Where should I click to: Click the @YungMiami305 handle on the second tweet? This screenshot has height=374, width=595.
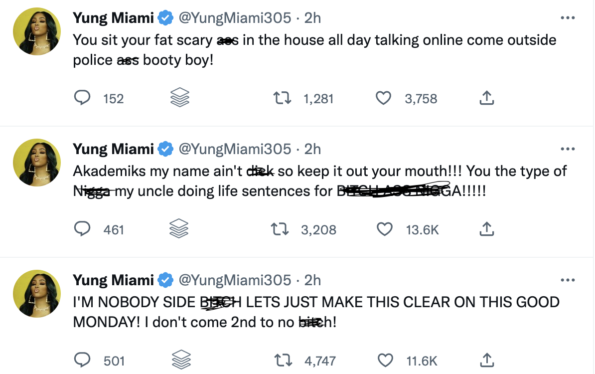click(235, 149)
